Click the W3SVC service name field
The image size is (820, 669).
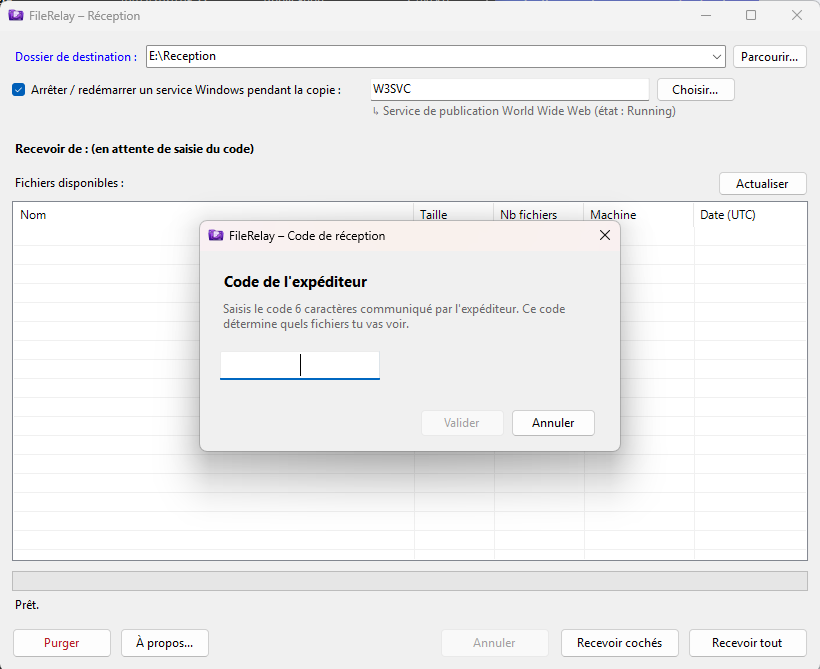coord(510,89)
